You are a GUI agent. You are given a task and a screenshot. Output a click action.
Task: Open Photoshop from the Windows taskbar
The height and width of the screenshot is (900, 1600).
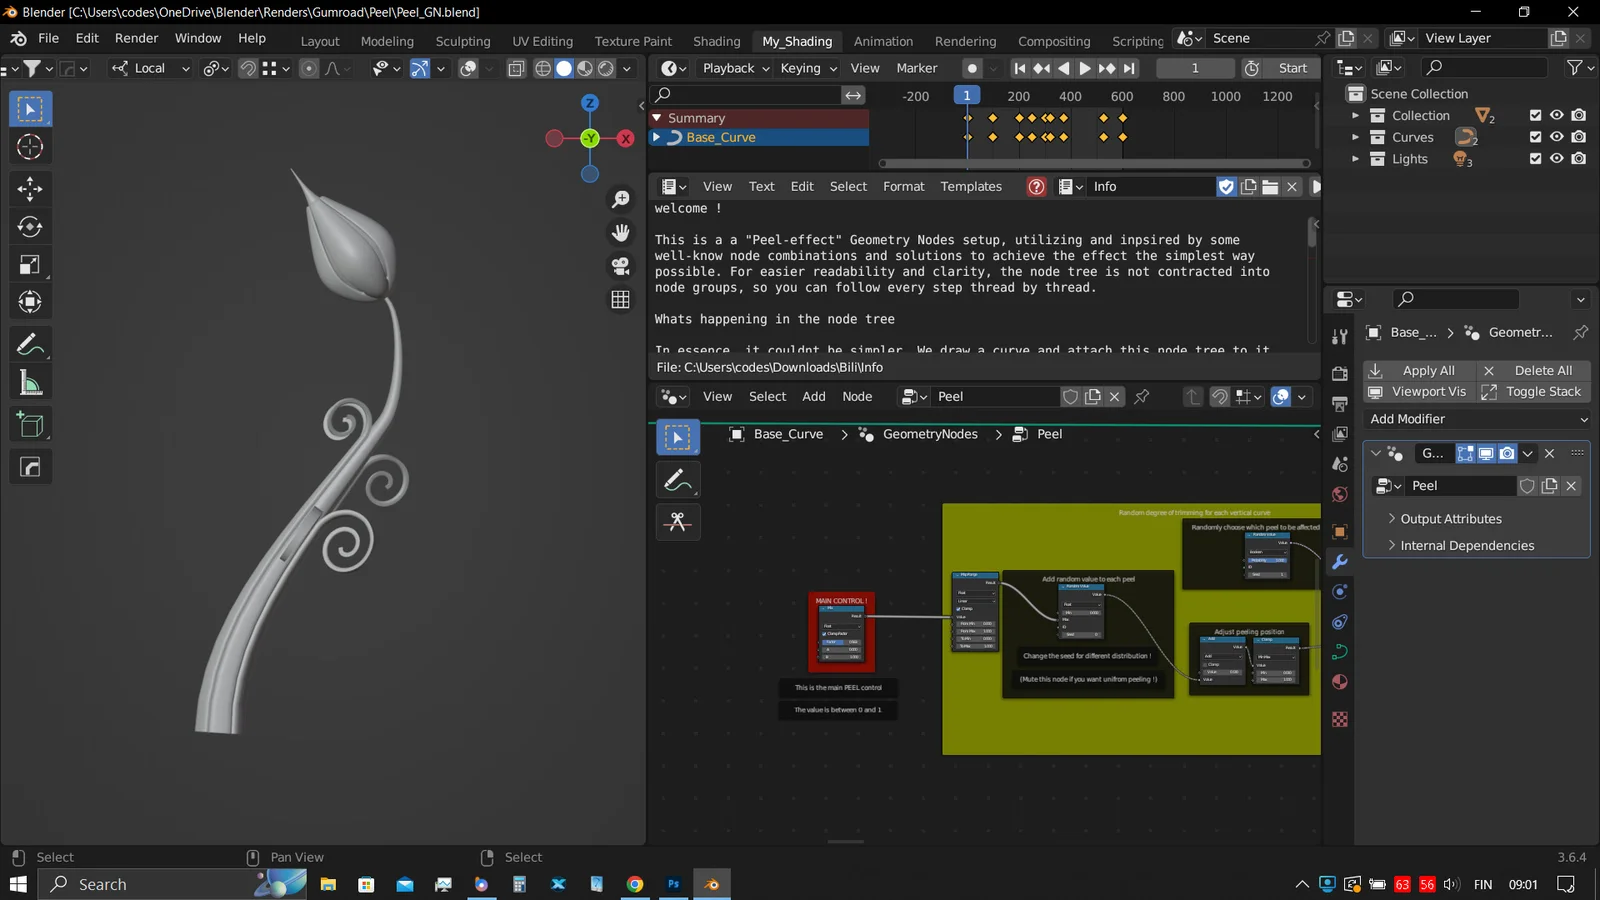673,884
